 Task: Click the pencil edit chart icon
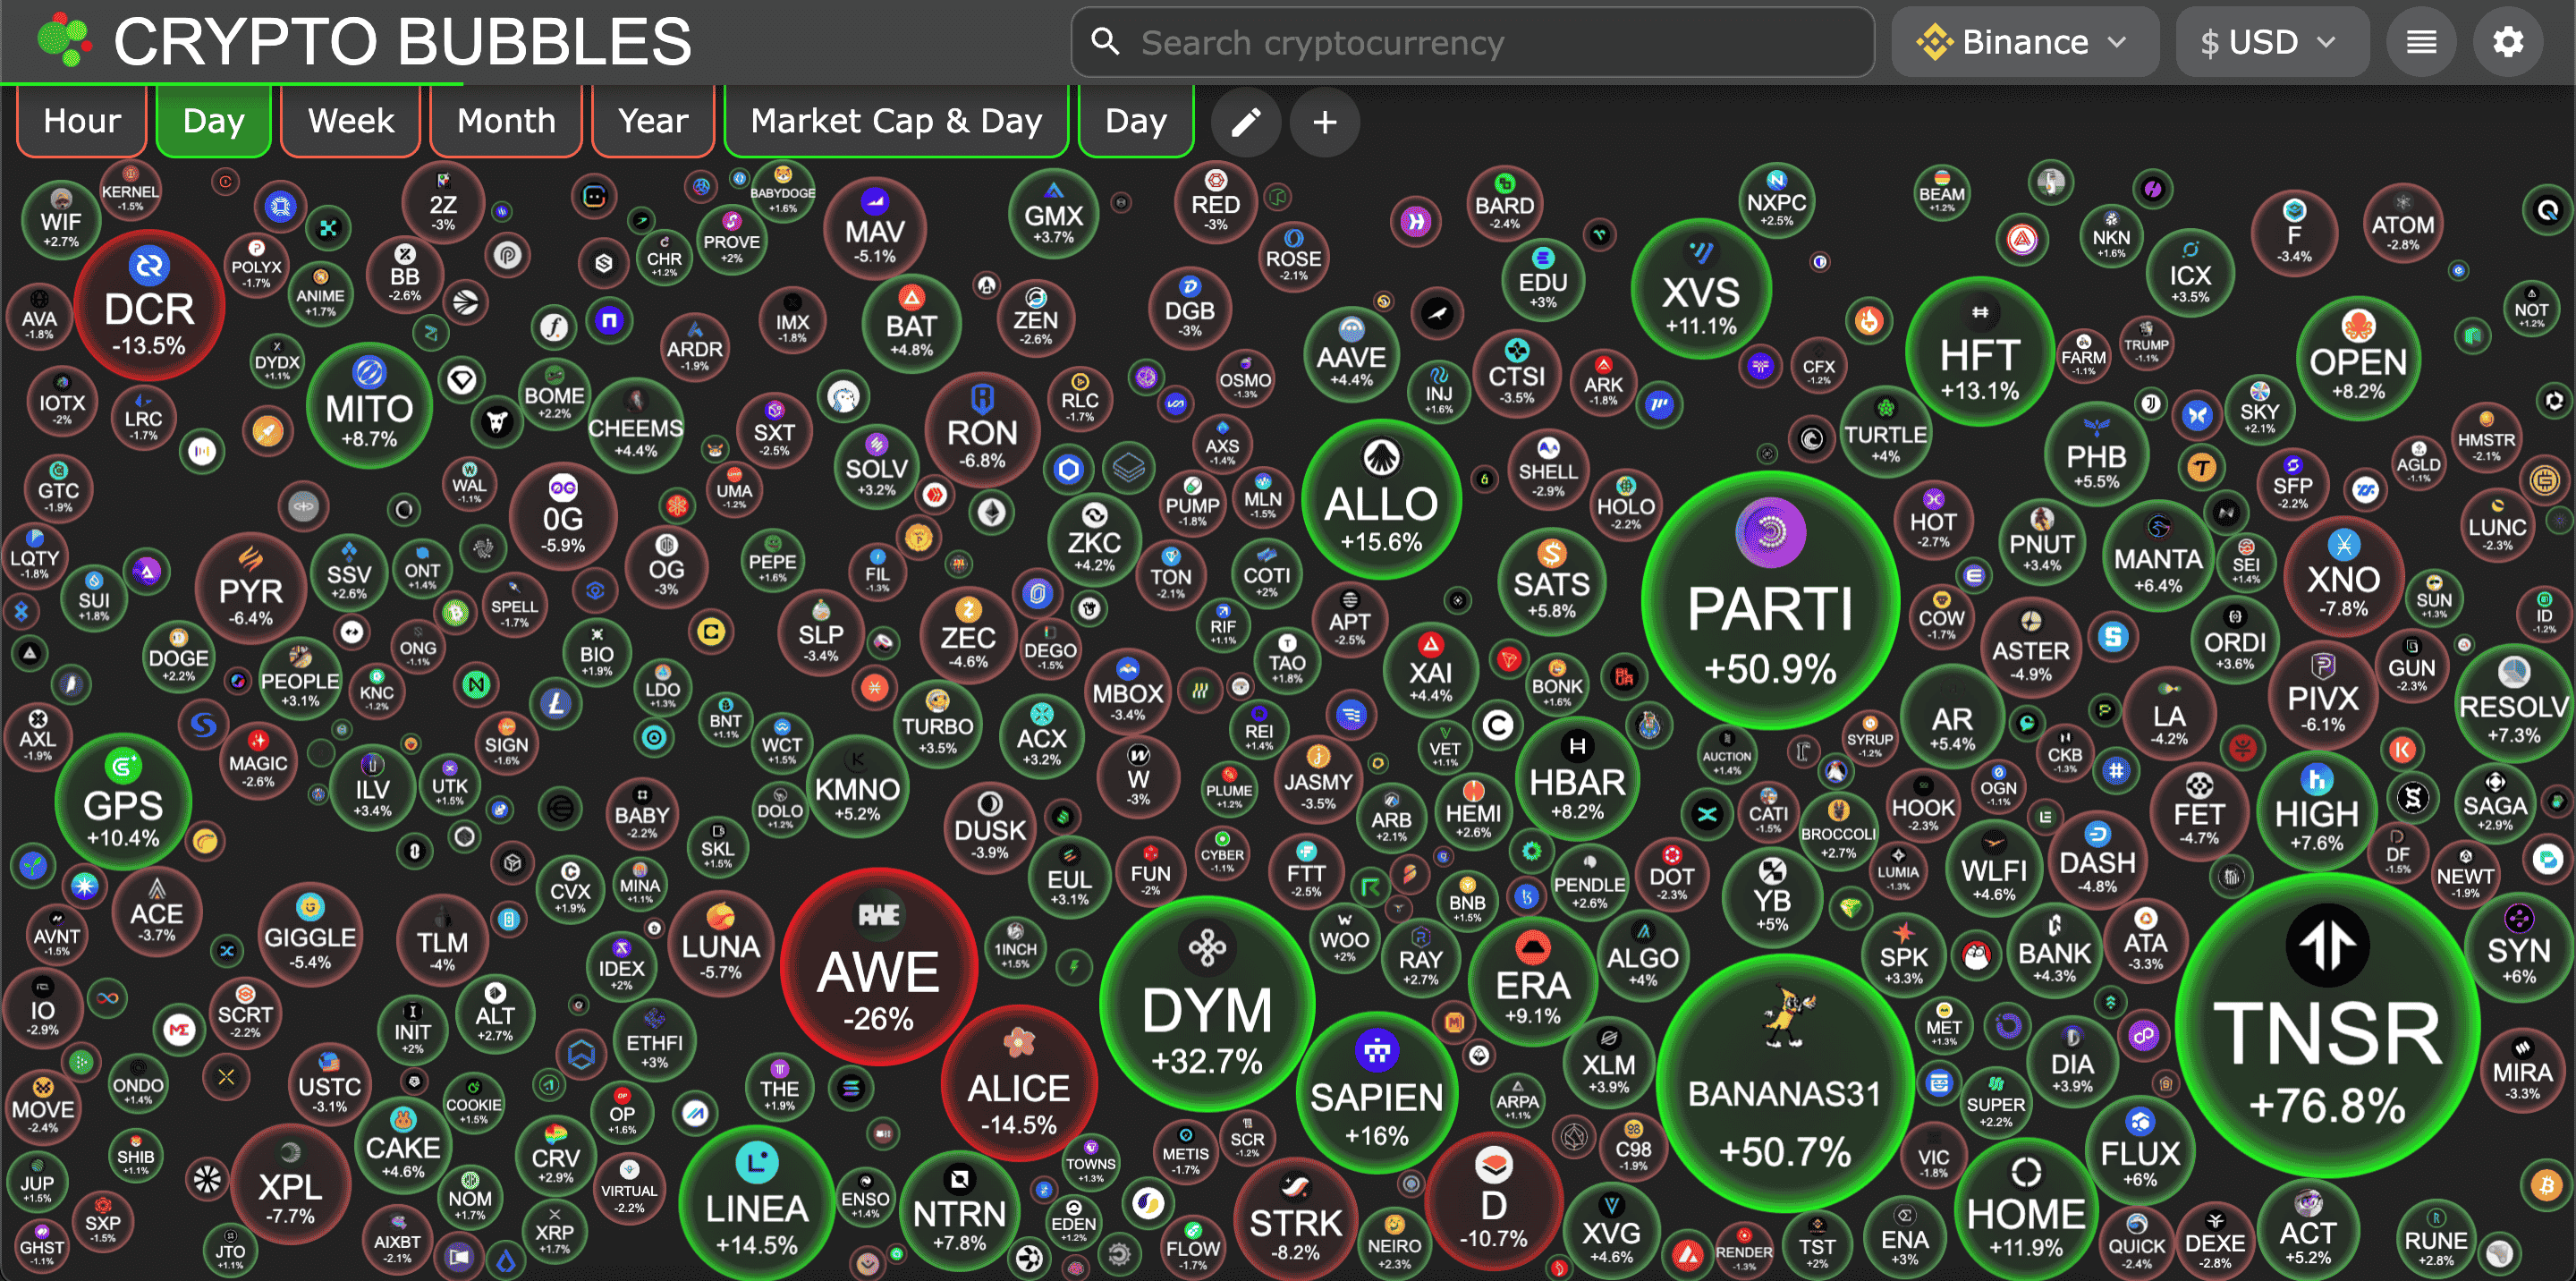click(x=1245, y=122)
